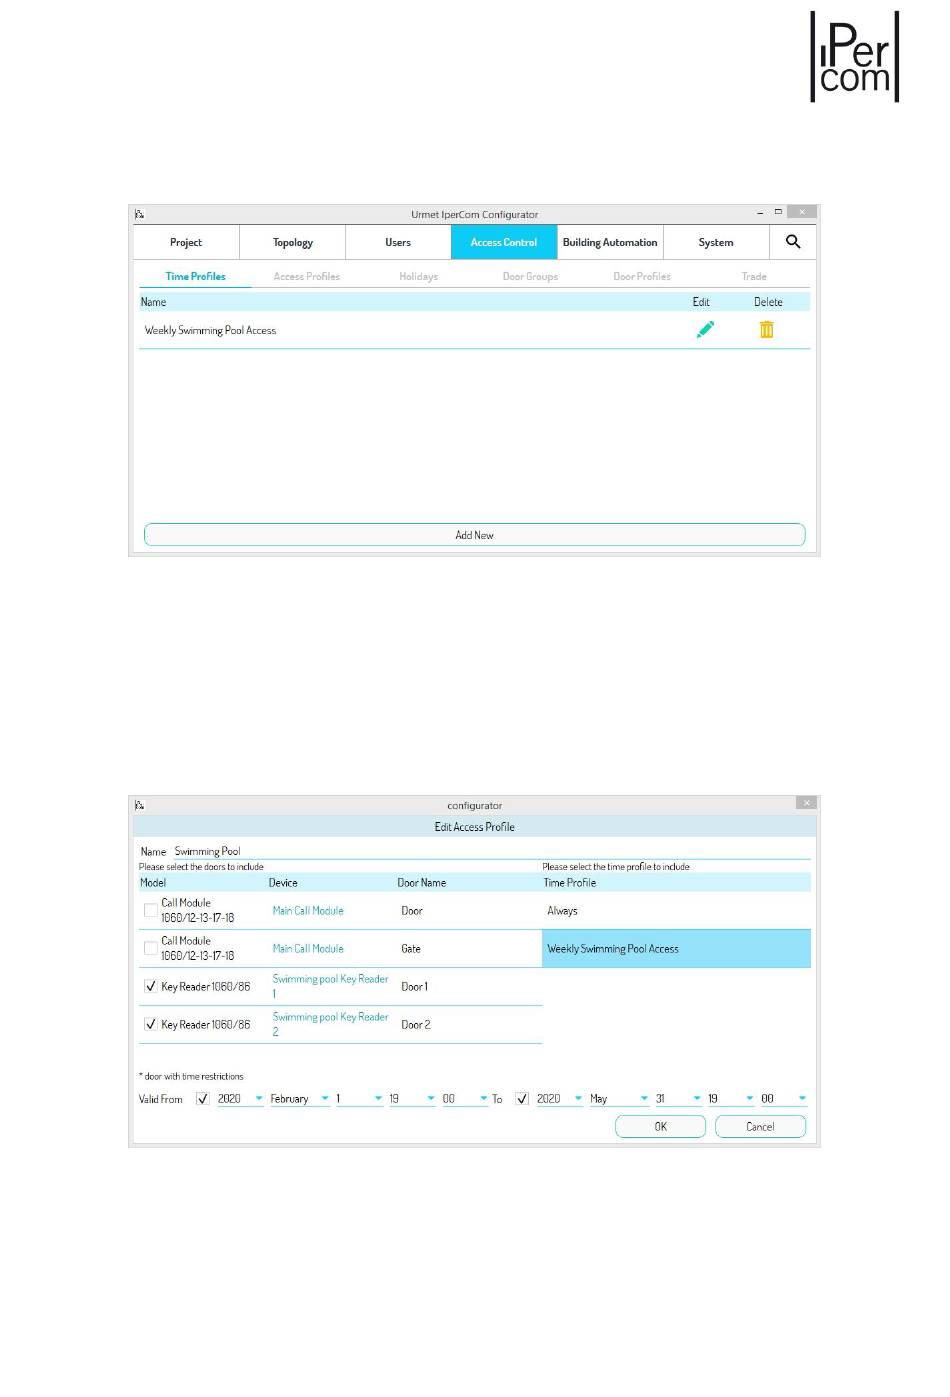Select the Always time profile
This screenshot has height=1397, width=950.
click(676, 911)
